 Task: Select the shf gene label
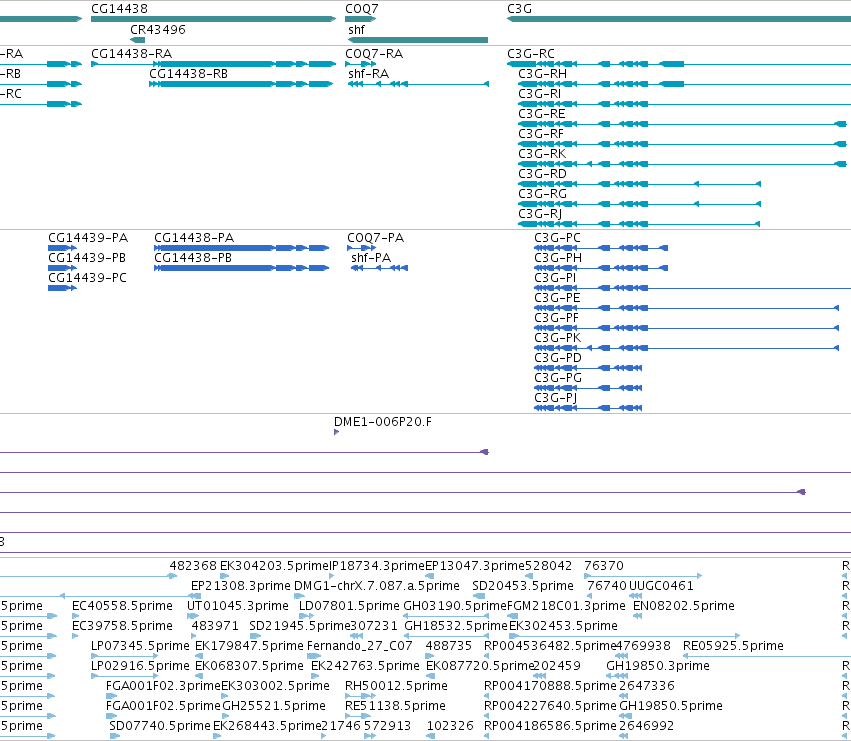(357, 29)
